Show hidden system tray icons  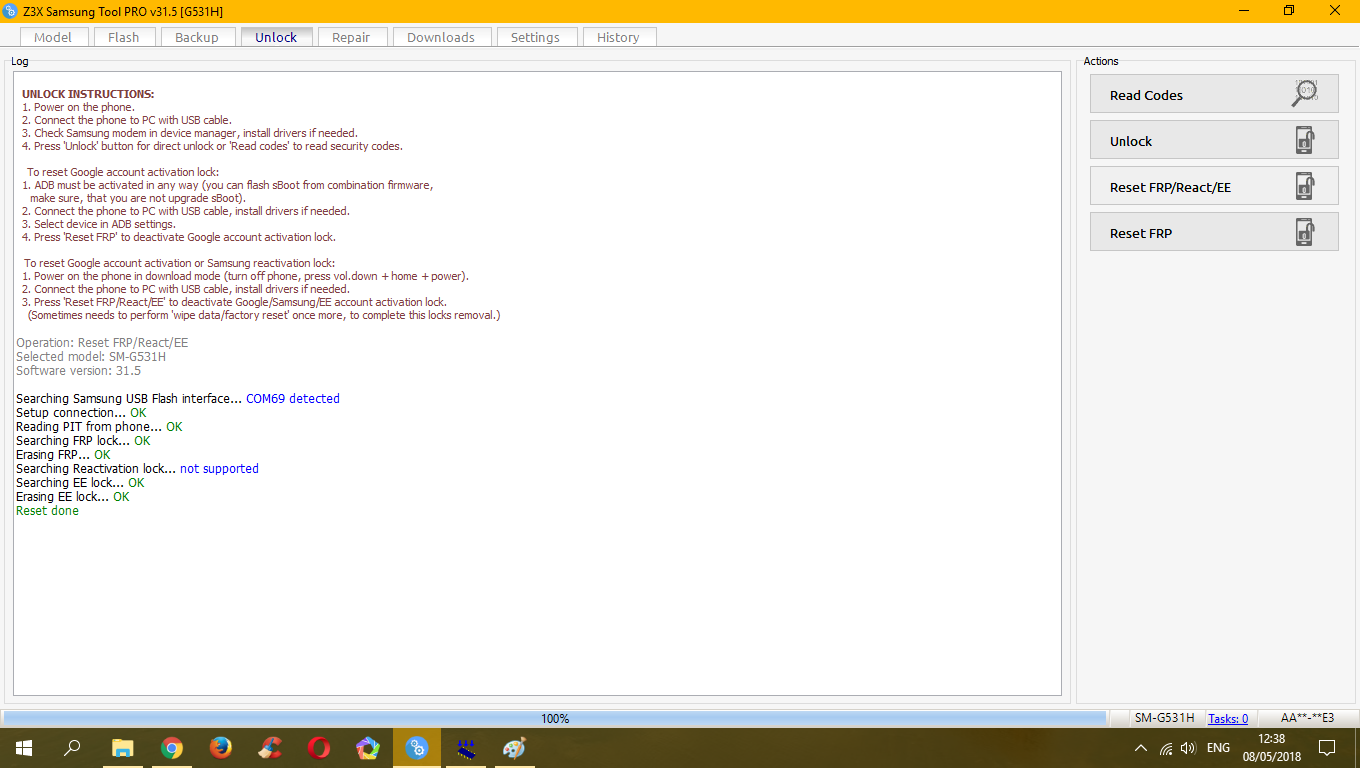tap(1141, 748)
